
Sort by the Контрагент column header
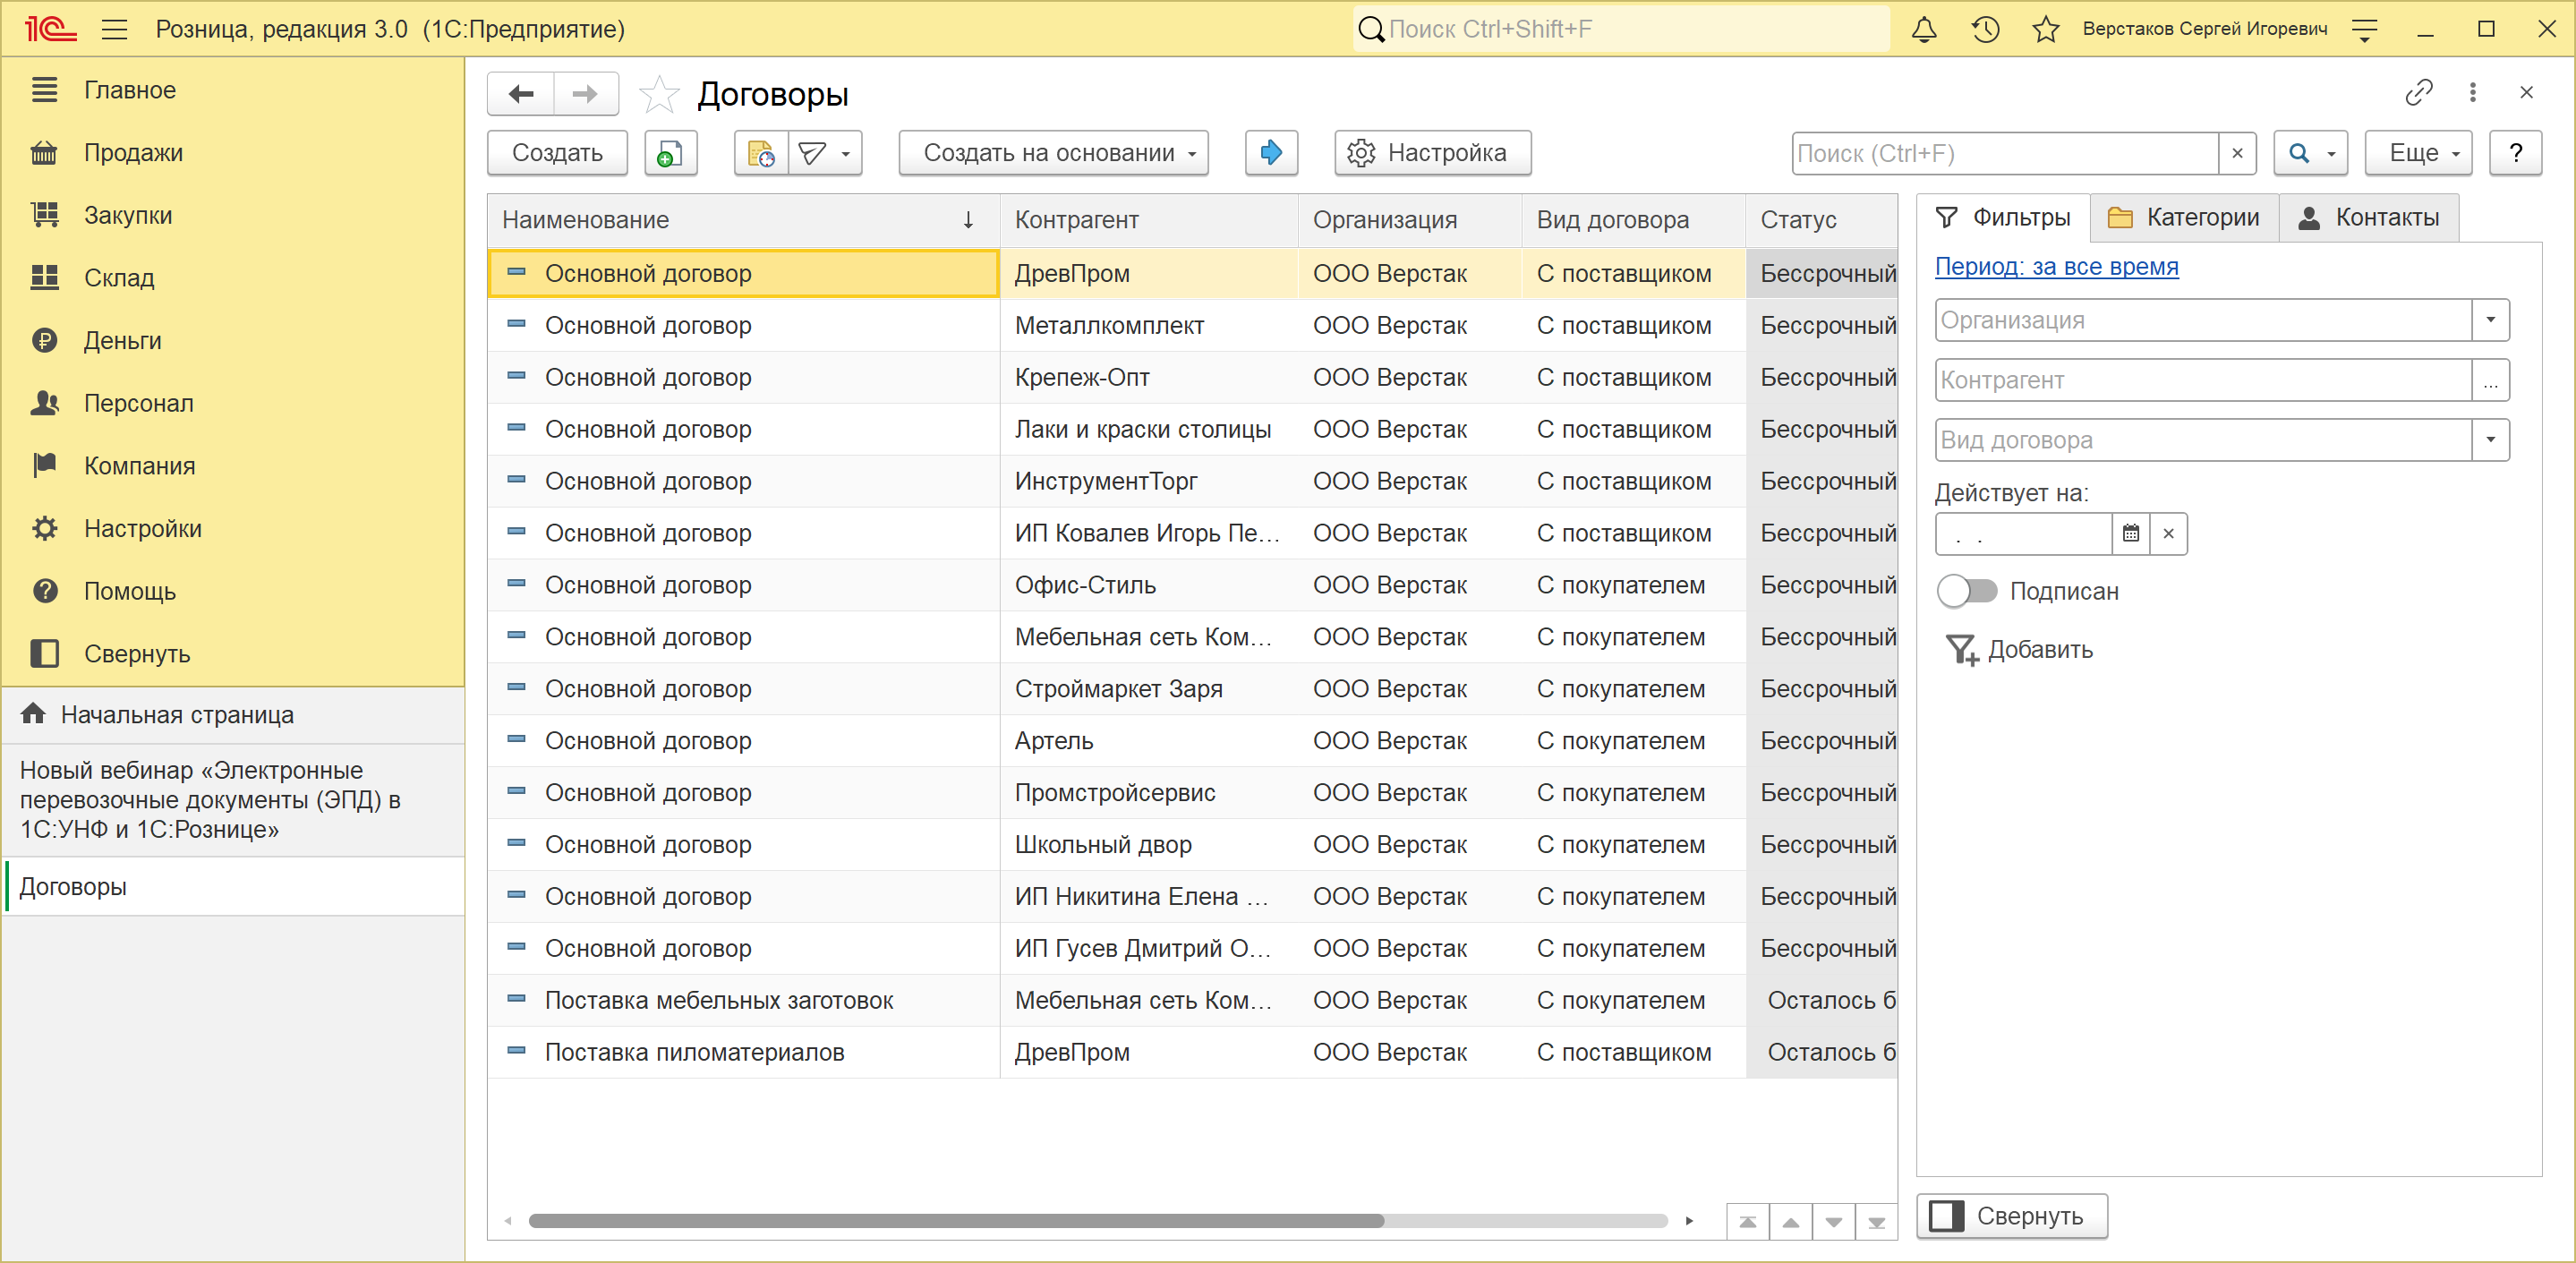coord(1149,220)
